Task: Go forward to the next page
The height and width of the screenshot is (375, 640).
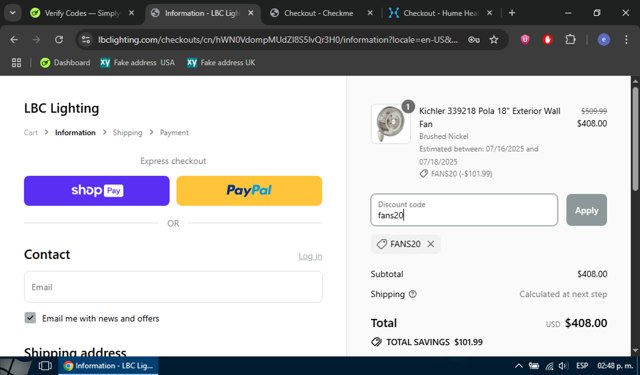Action: 36,40
